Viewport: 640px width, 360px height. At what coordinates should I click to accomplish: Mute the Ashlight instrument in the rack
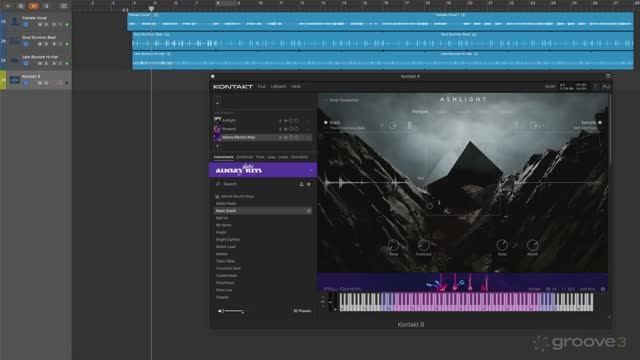(x=285, y=121)
